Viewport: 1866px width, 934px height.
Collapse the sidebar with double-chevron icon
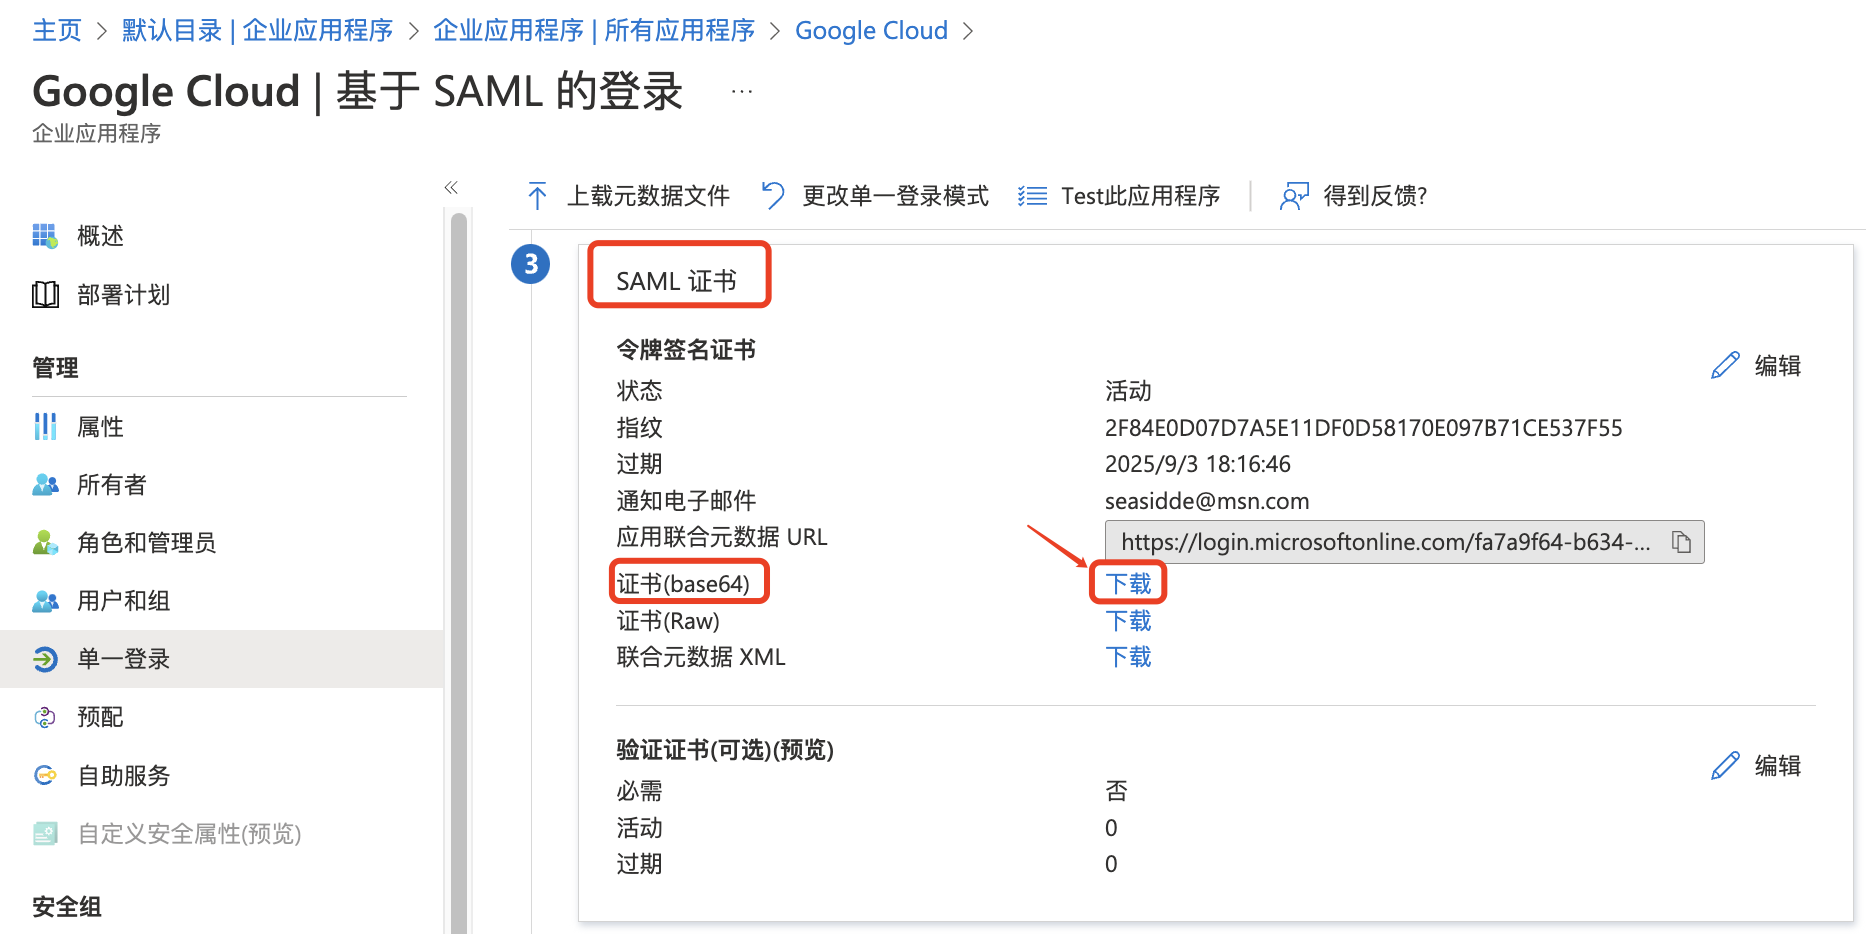pyautogui.click(x=451, y=187)
